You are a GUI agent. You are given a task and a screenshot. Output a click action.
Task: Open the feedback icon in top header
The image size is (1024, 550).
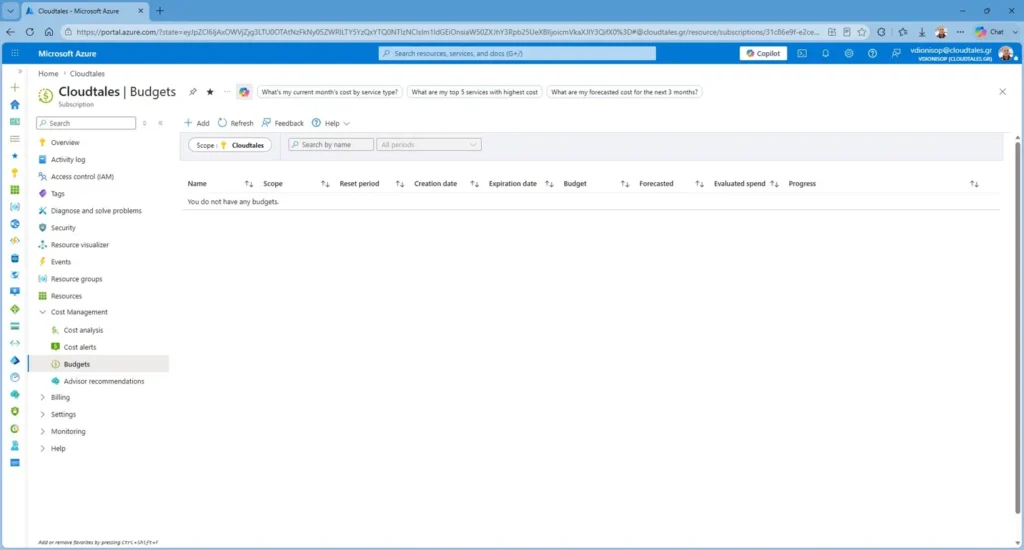pyautogui.click(x=896, y=54)
